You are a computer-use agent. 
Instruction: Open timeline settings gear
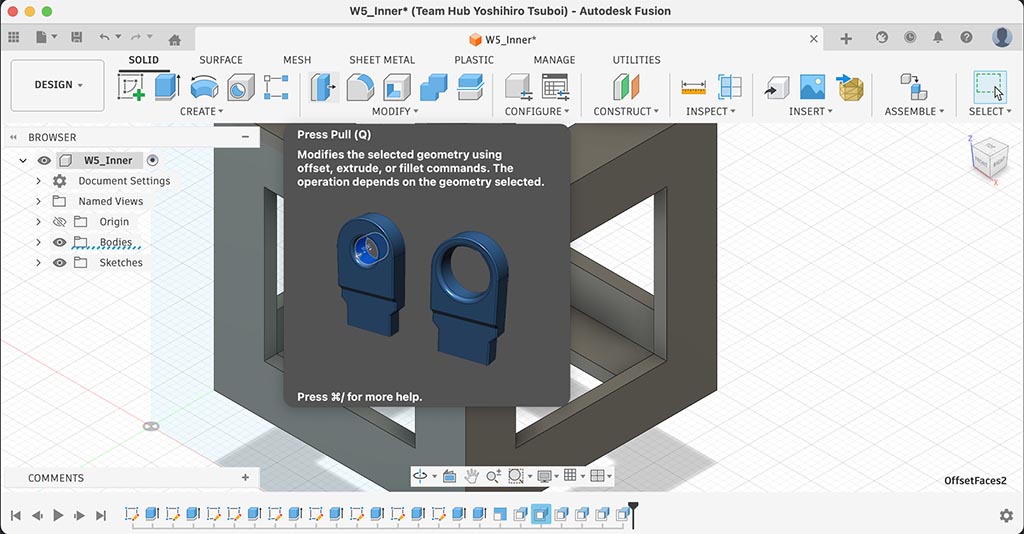1006,516
